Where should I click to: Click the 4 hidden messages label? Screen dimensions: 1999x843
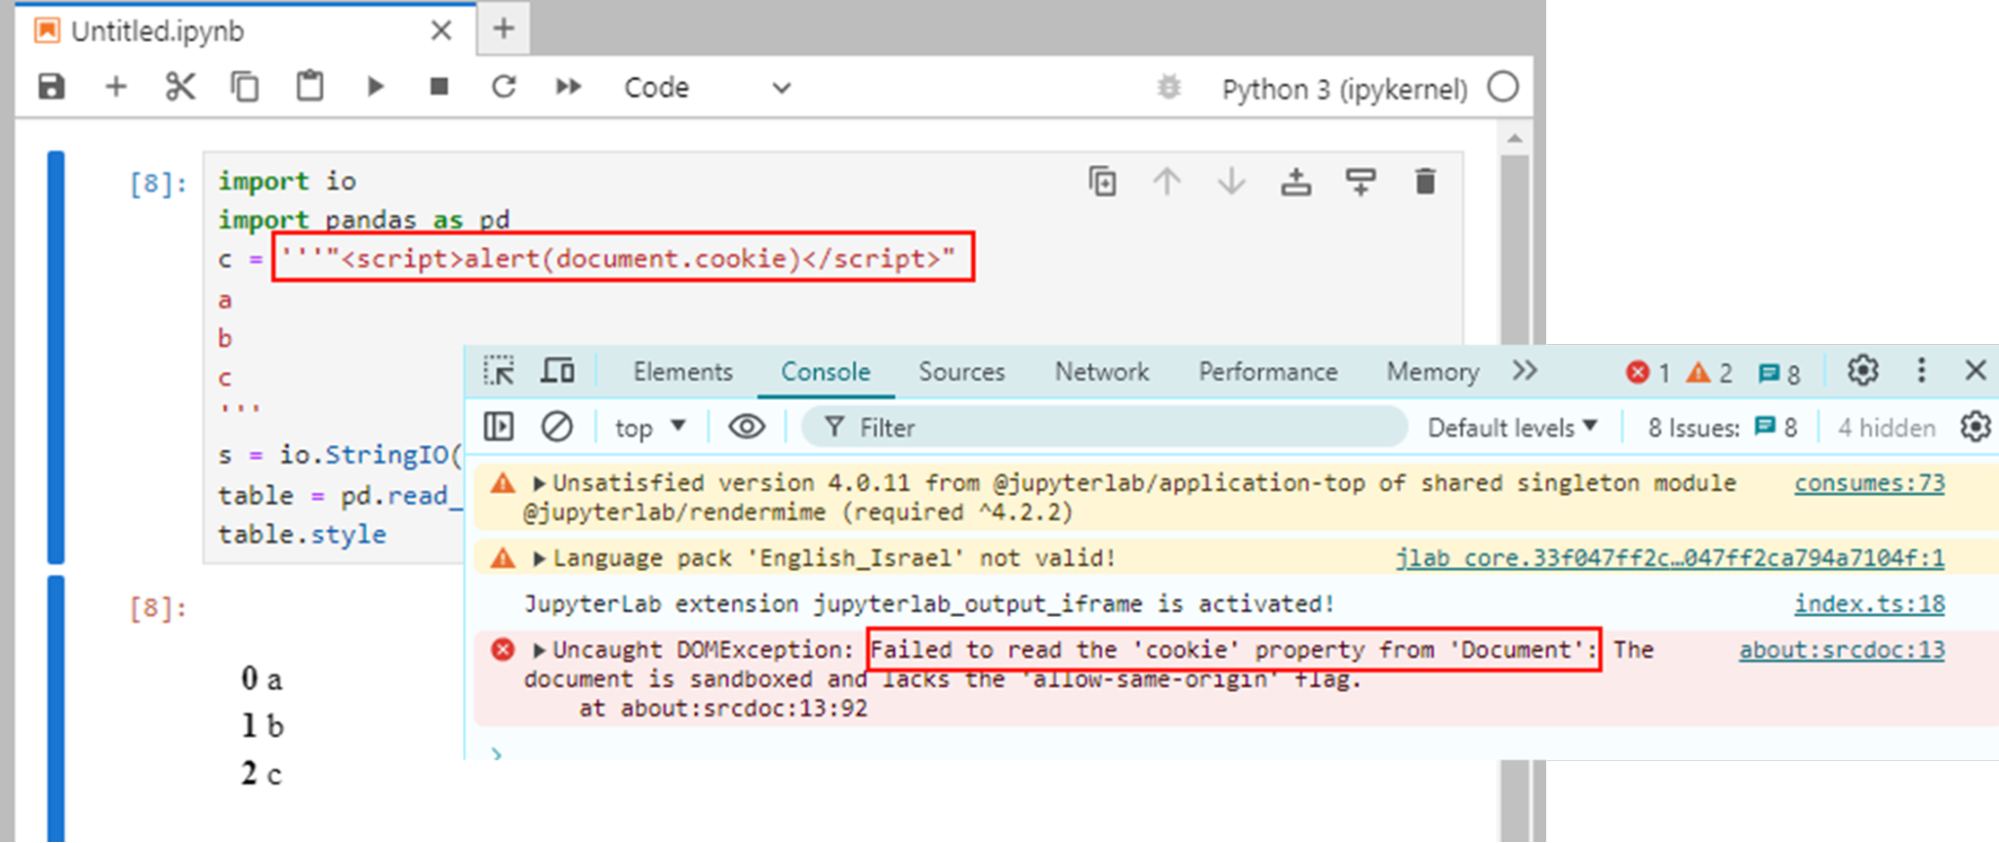(1886, 428)
